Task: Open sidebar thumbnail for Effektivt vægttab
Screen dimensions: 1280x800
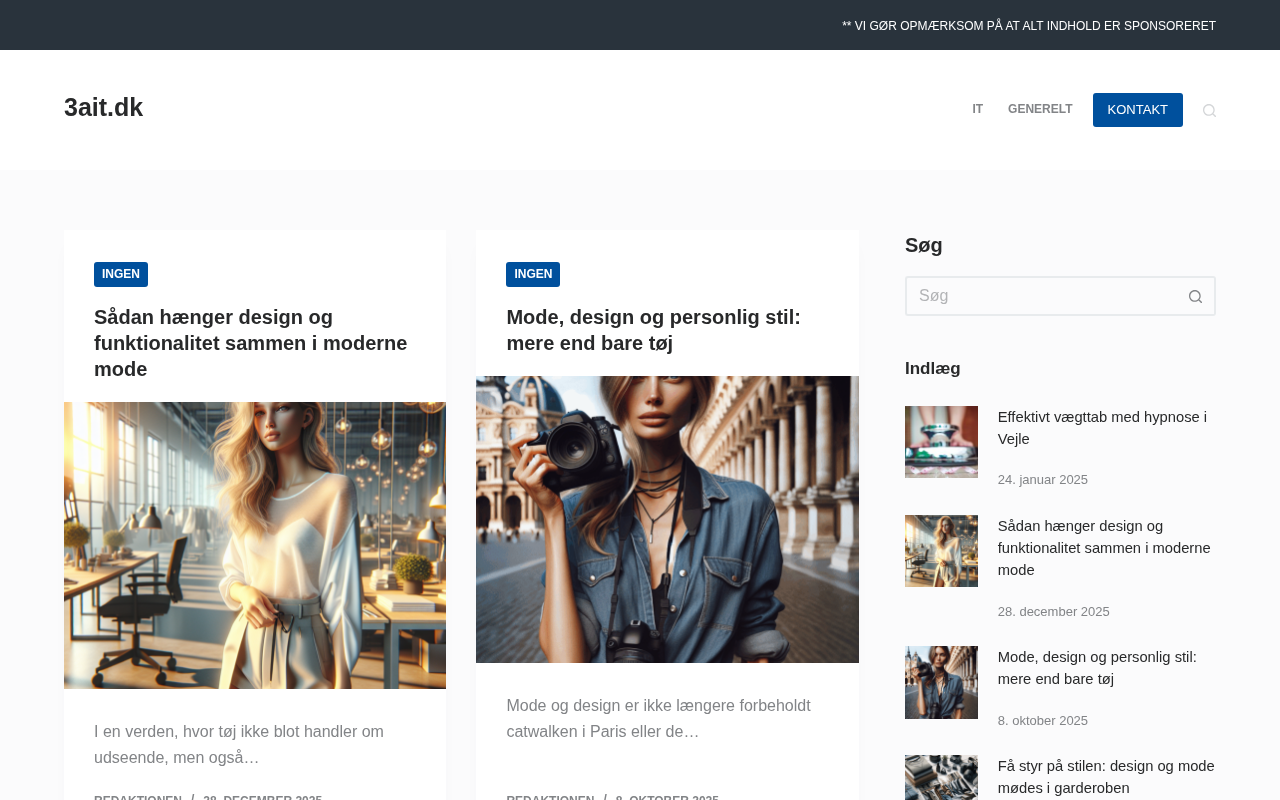Action: pos(941,442)
